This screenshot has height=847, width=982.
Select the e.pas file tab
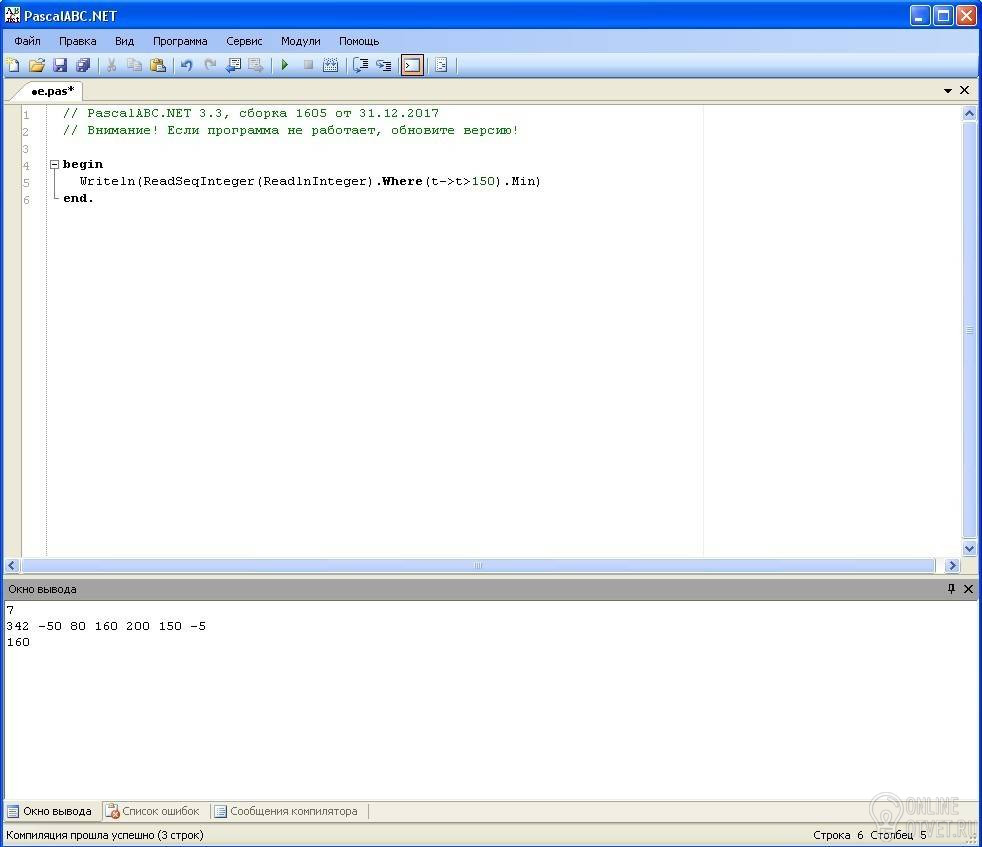pyautogui.click(x=52, y=91)
